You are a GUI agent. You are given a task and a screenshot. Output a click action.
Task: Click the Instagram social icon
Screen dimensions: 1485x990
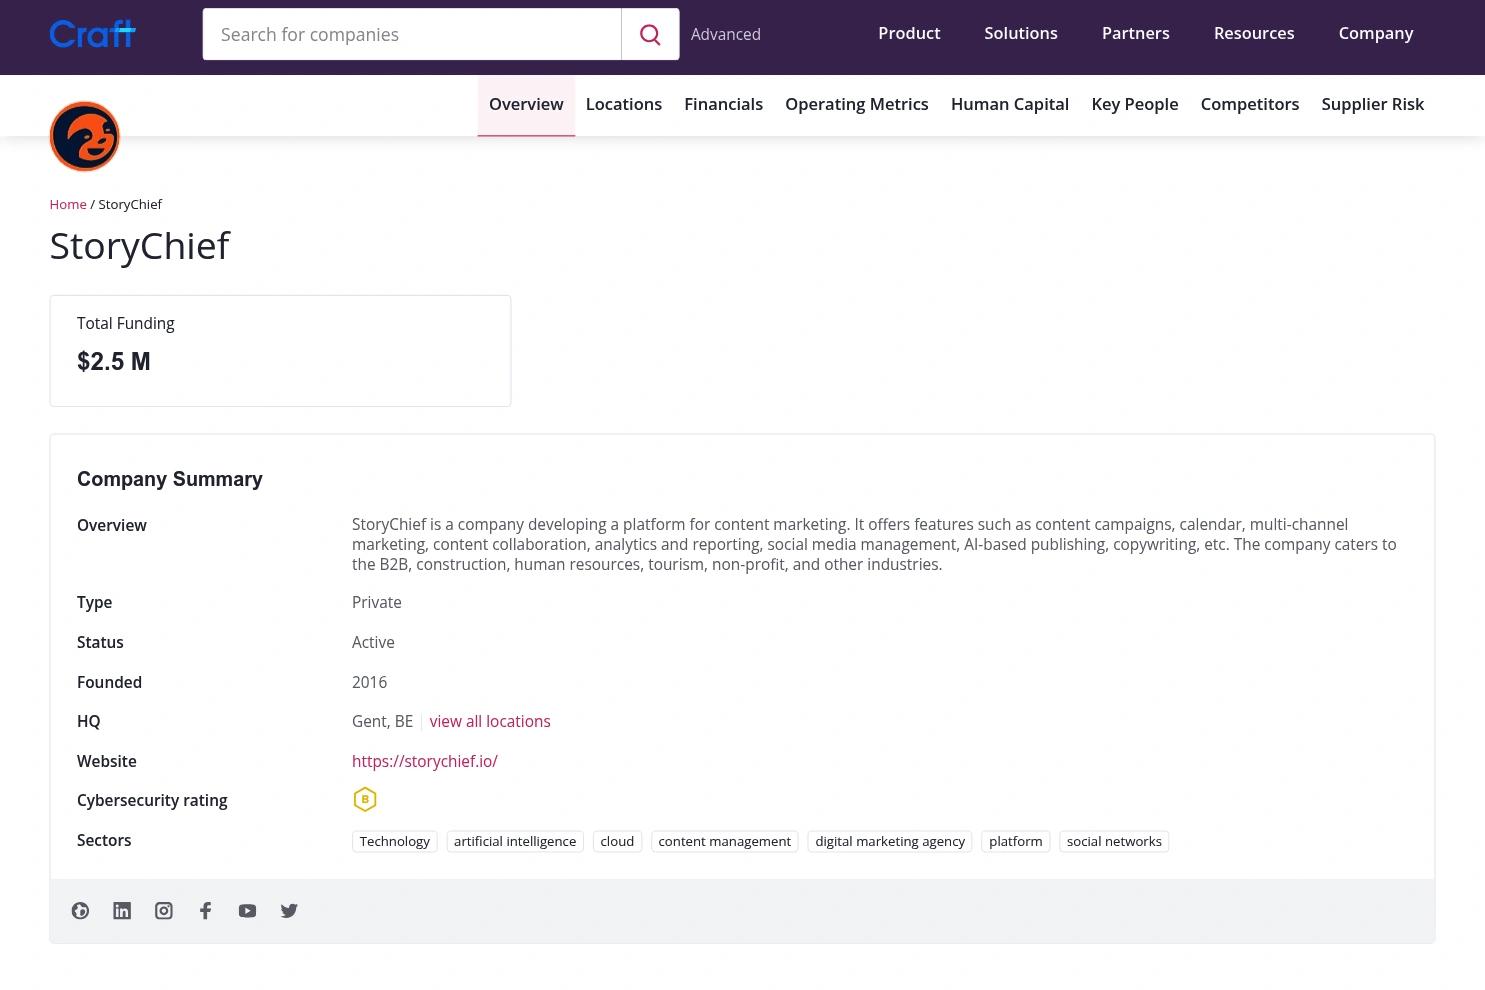(163, 910)
